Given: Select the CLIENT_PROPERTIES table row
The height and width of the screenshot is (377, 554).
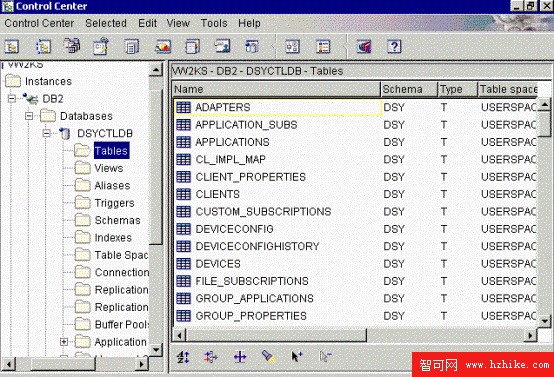Looking at the screenshot, I should (x=356, y=177).
